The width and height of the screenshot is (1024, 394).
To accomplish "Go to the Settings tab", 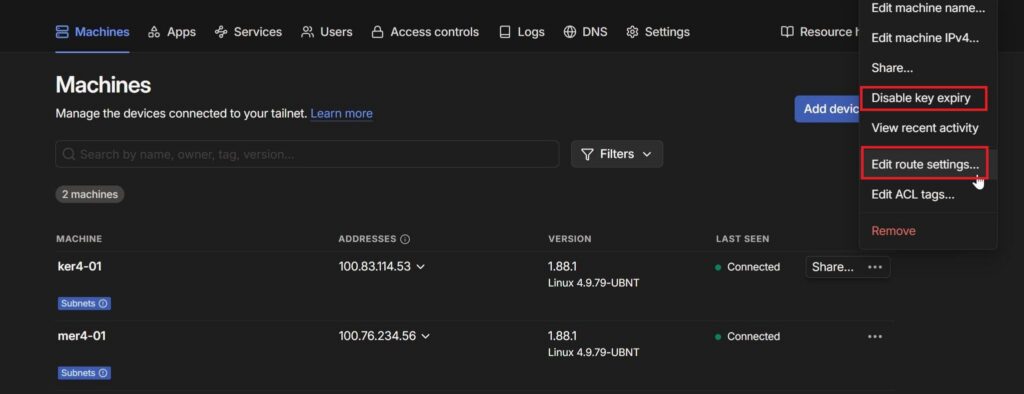I will (x=658, y=32).
